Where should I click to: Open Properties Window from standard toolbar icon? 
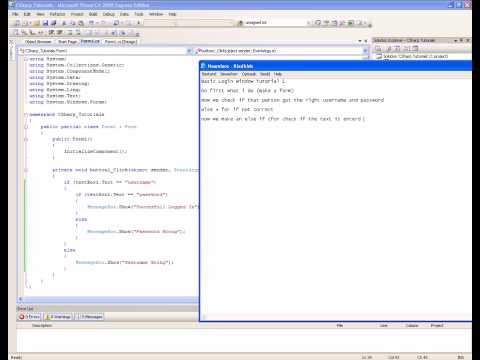coord(326,23)
